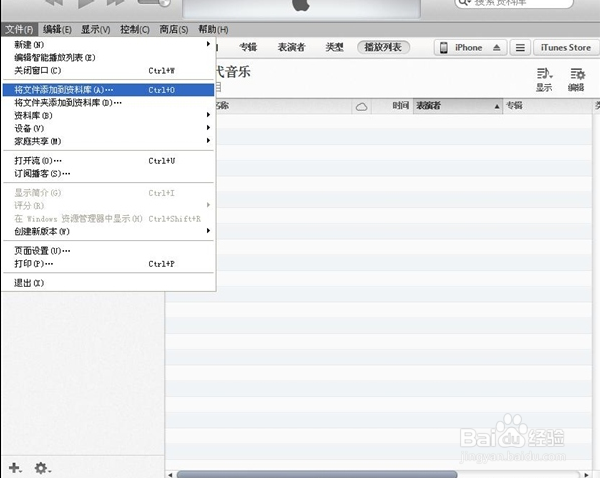Select 关闭窗口(C) menu entry
This screenshot has height=478, width=600.
108,71
